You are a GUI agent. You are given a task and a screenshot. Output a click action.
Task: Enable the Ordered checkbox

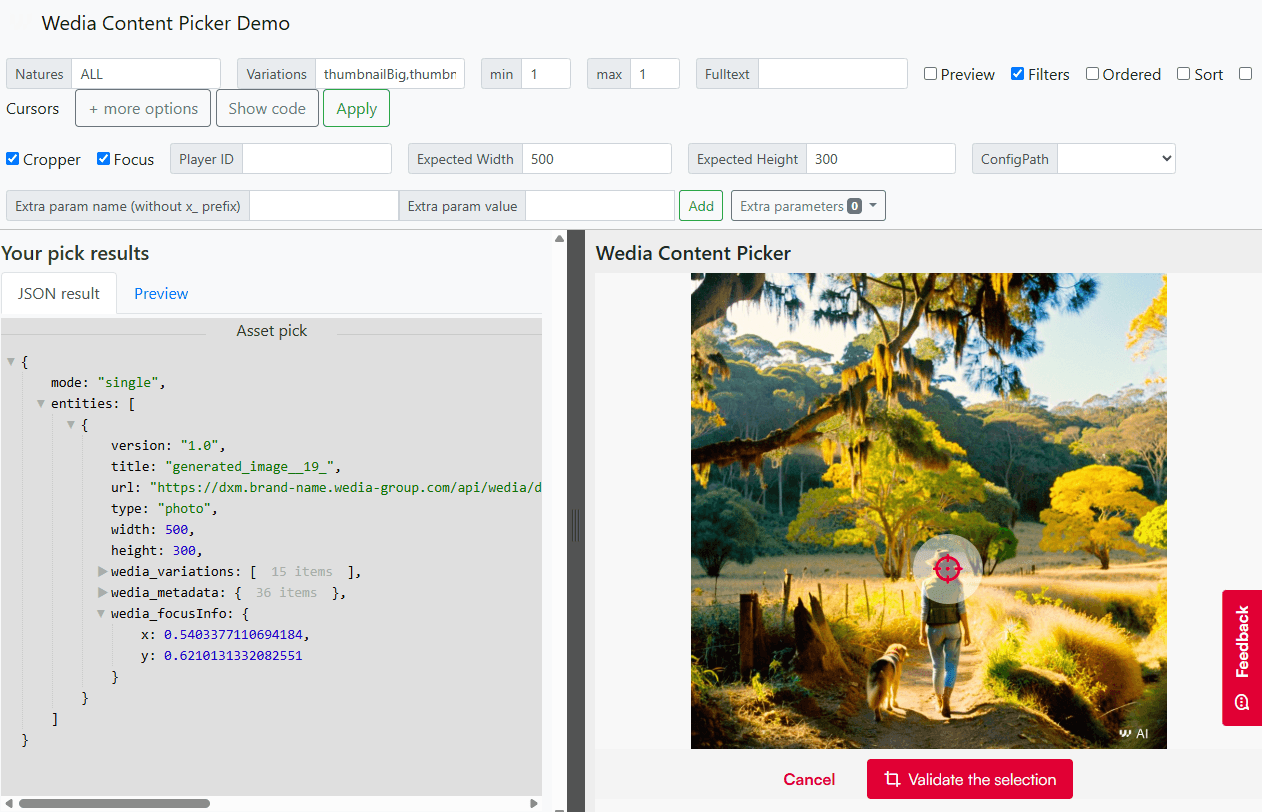click(x=1092, y=73)
